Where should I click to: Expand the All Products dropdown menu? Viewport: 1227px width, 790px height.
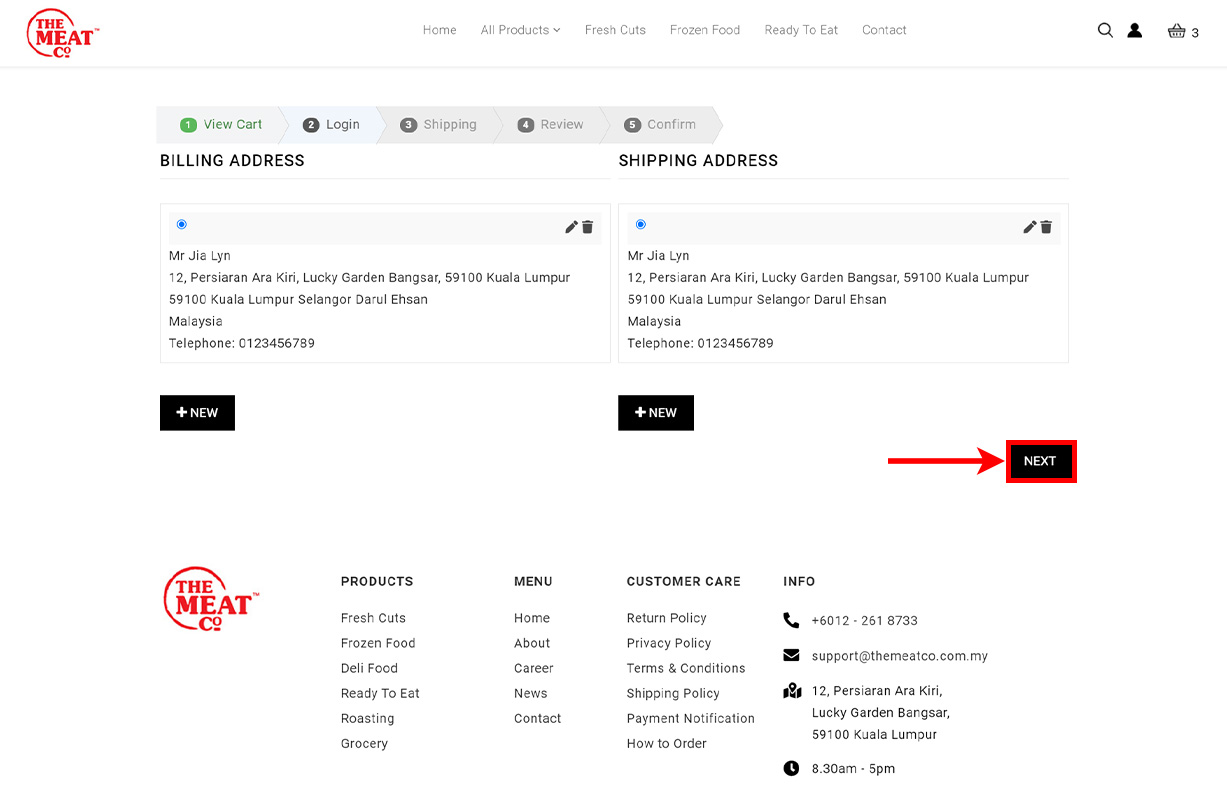520,30
